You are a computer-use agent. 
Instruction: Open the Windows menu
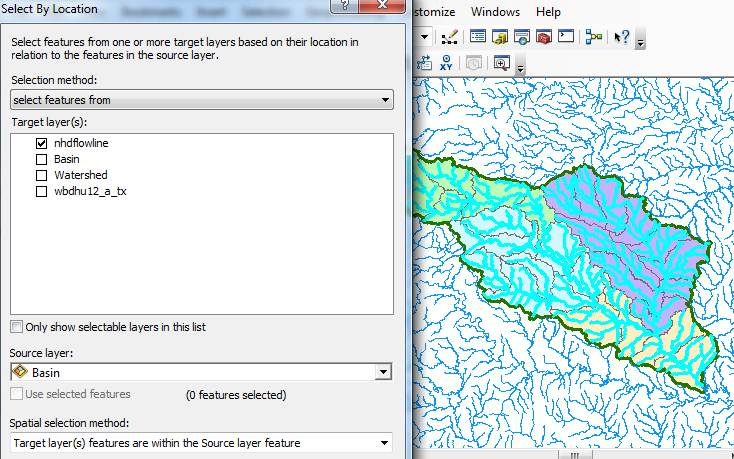click(495, 12)
